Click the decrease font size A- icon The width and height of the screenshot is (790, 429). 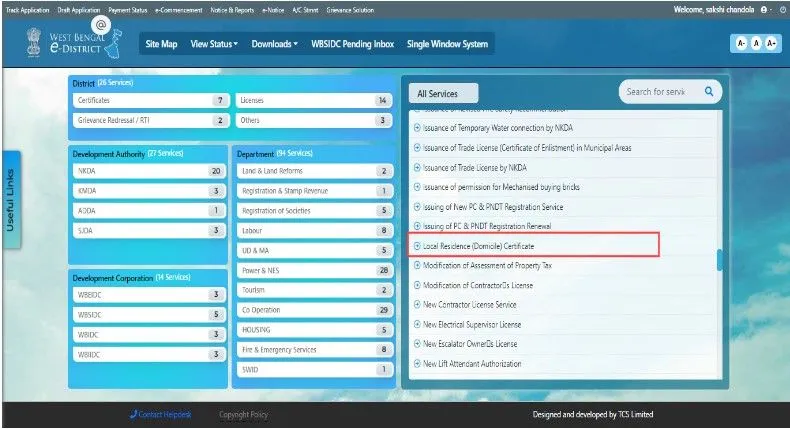(740, 45)
